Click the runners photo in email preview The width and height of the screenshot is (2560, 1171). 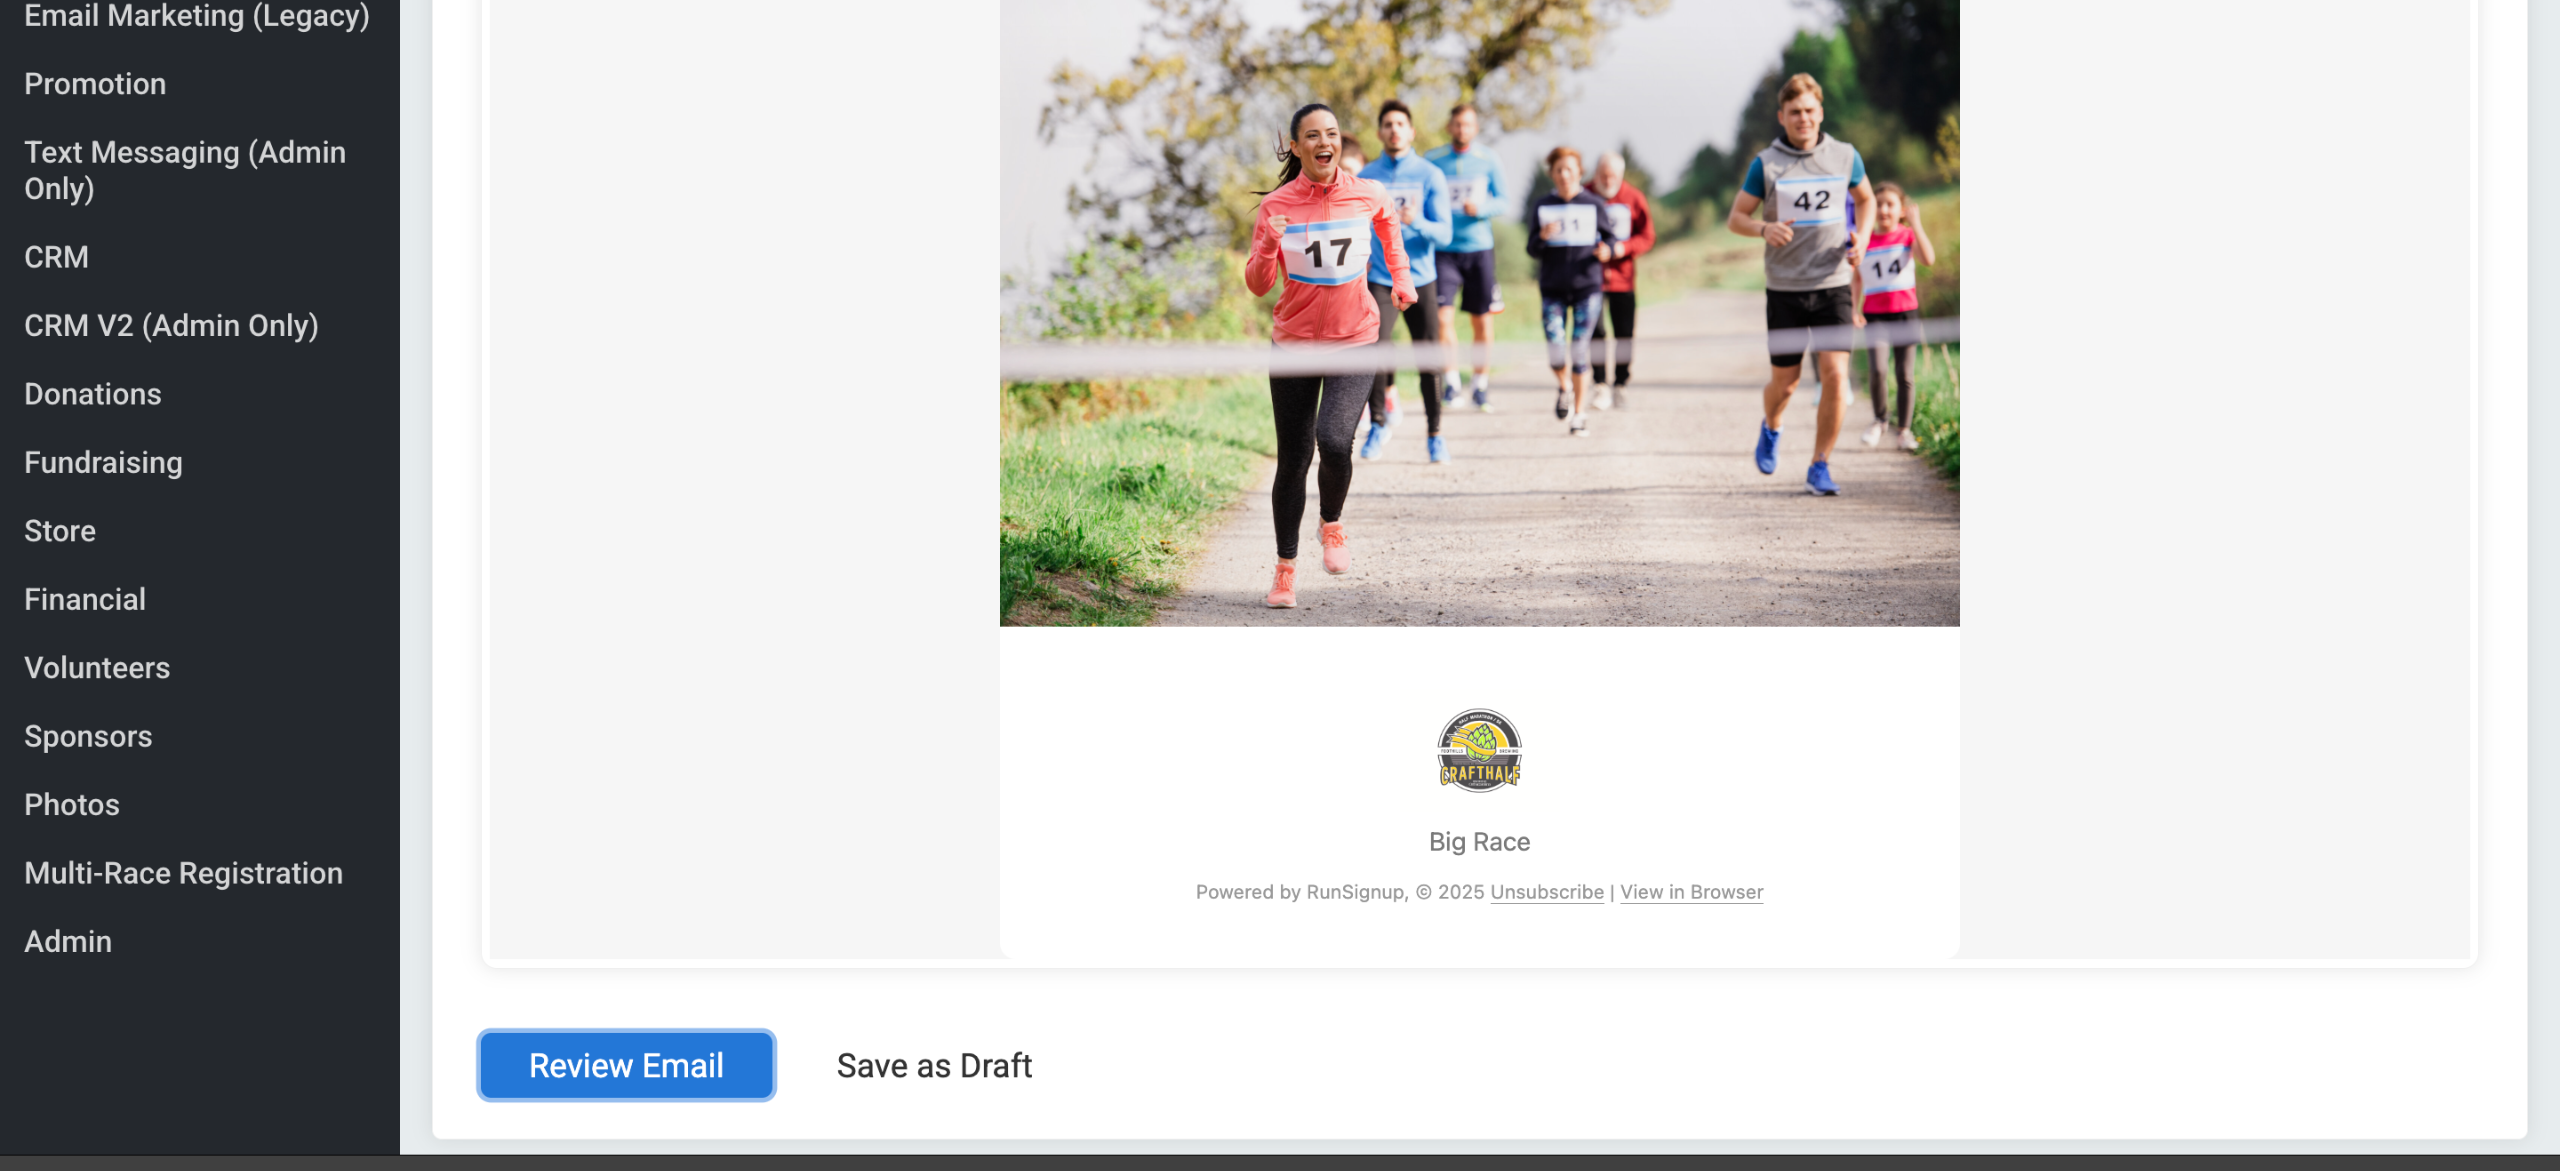tap(1479, 313)
